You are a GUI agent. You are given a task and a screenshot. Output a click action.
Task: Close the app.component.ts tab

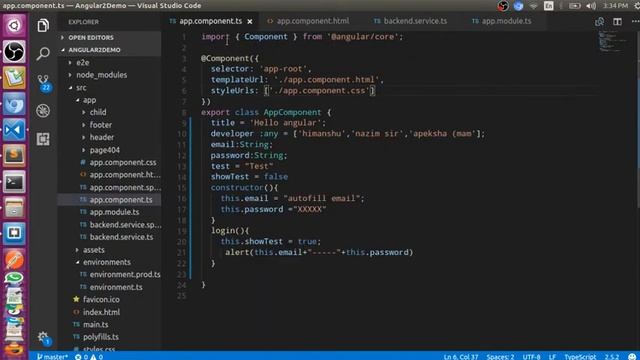pyautogui.click(x=250, y=21)
